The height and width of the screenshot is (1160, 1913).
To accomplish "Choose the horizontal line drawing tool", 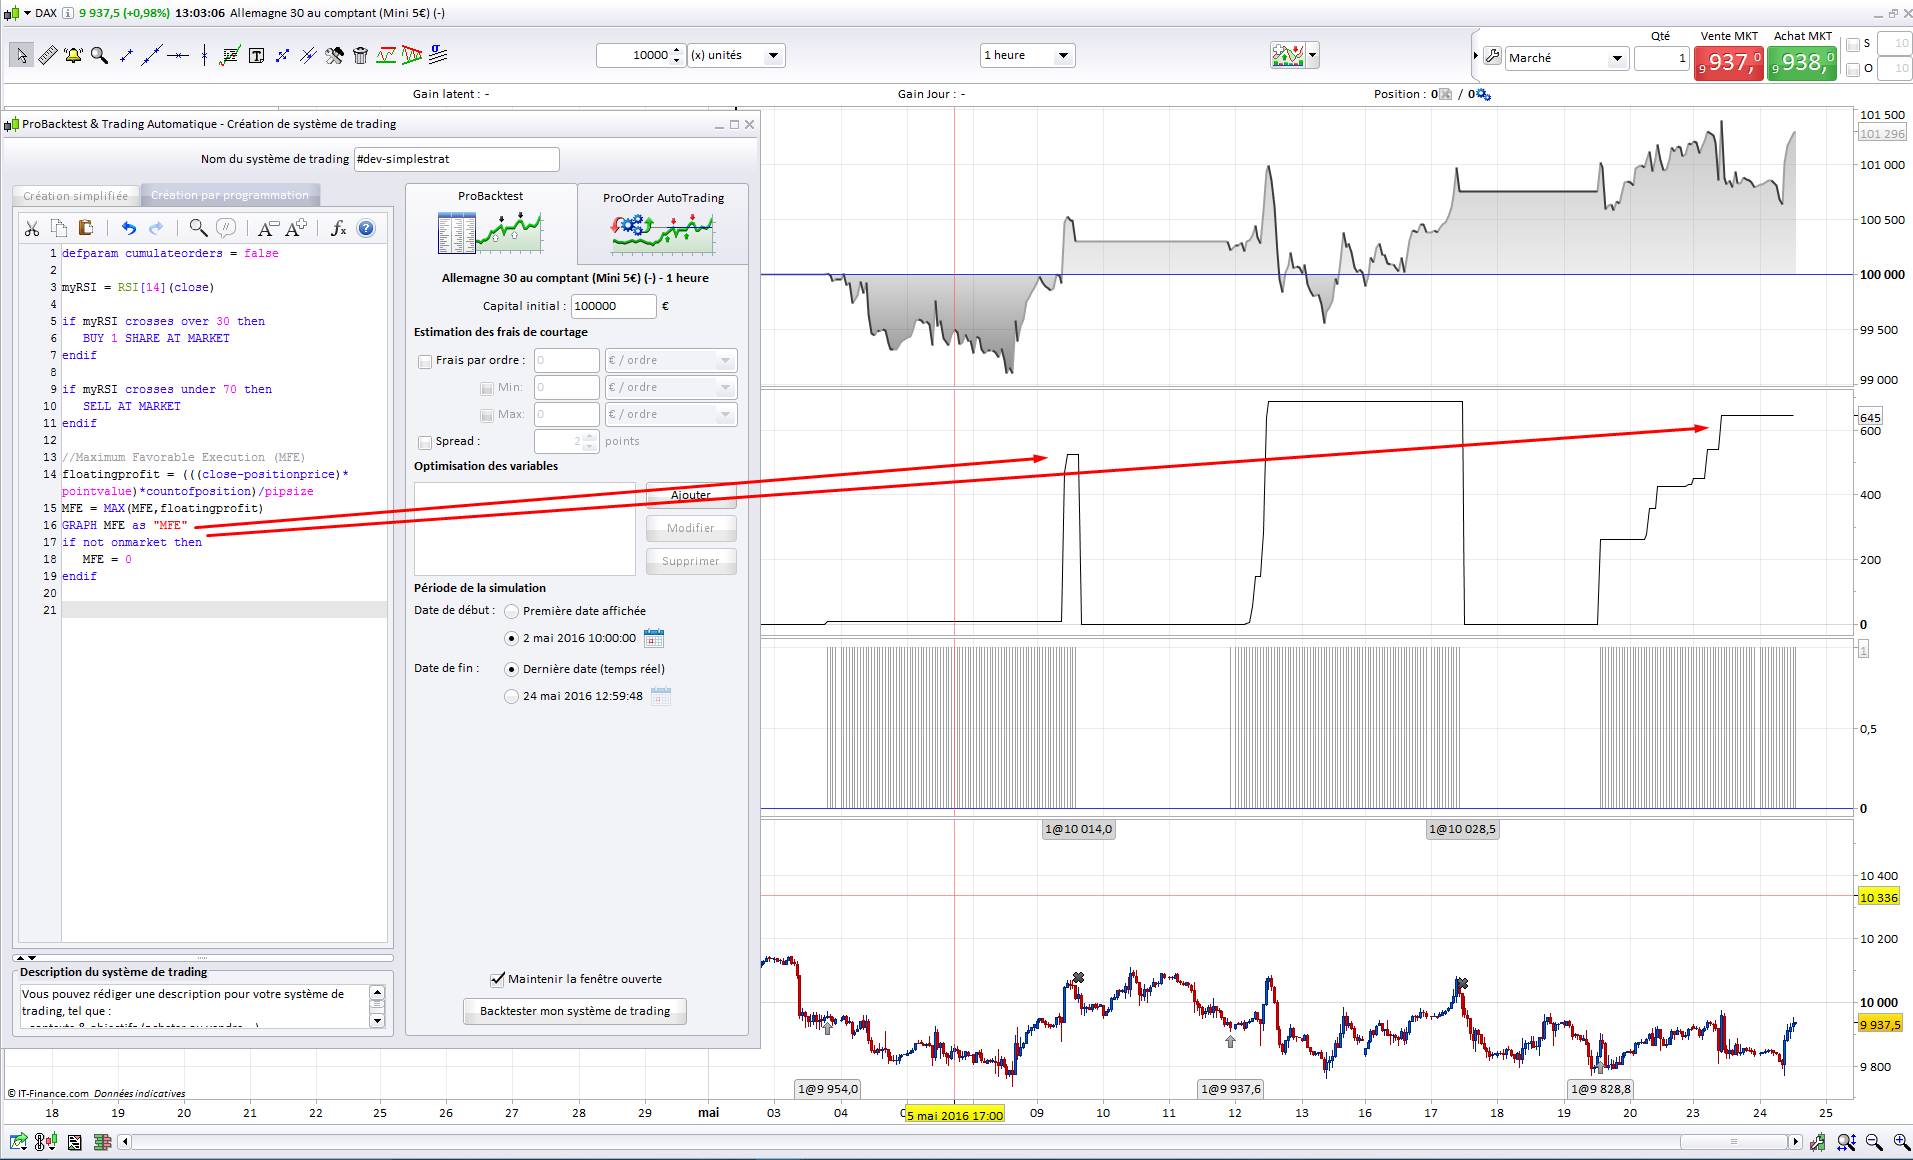I will pos(178,56).
